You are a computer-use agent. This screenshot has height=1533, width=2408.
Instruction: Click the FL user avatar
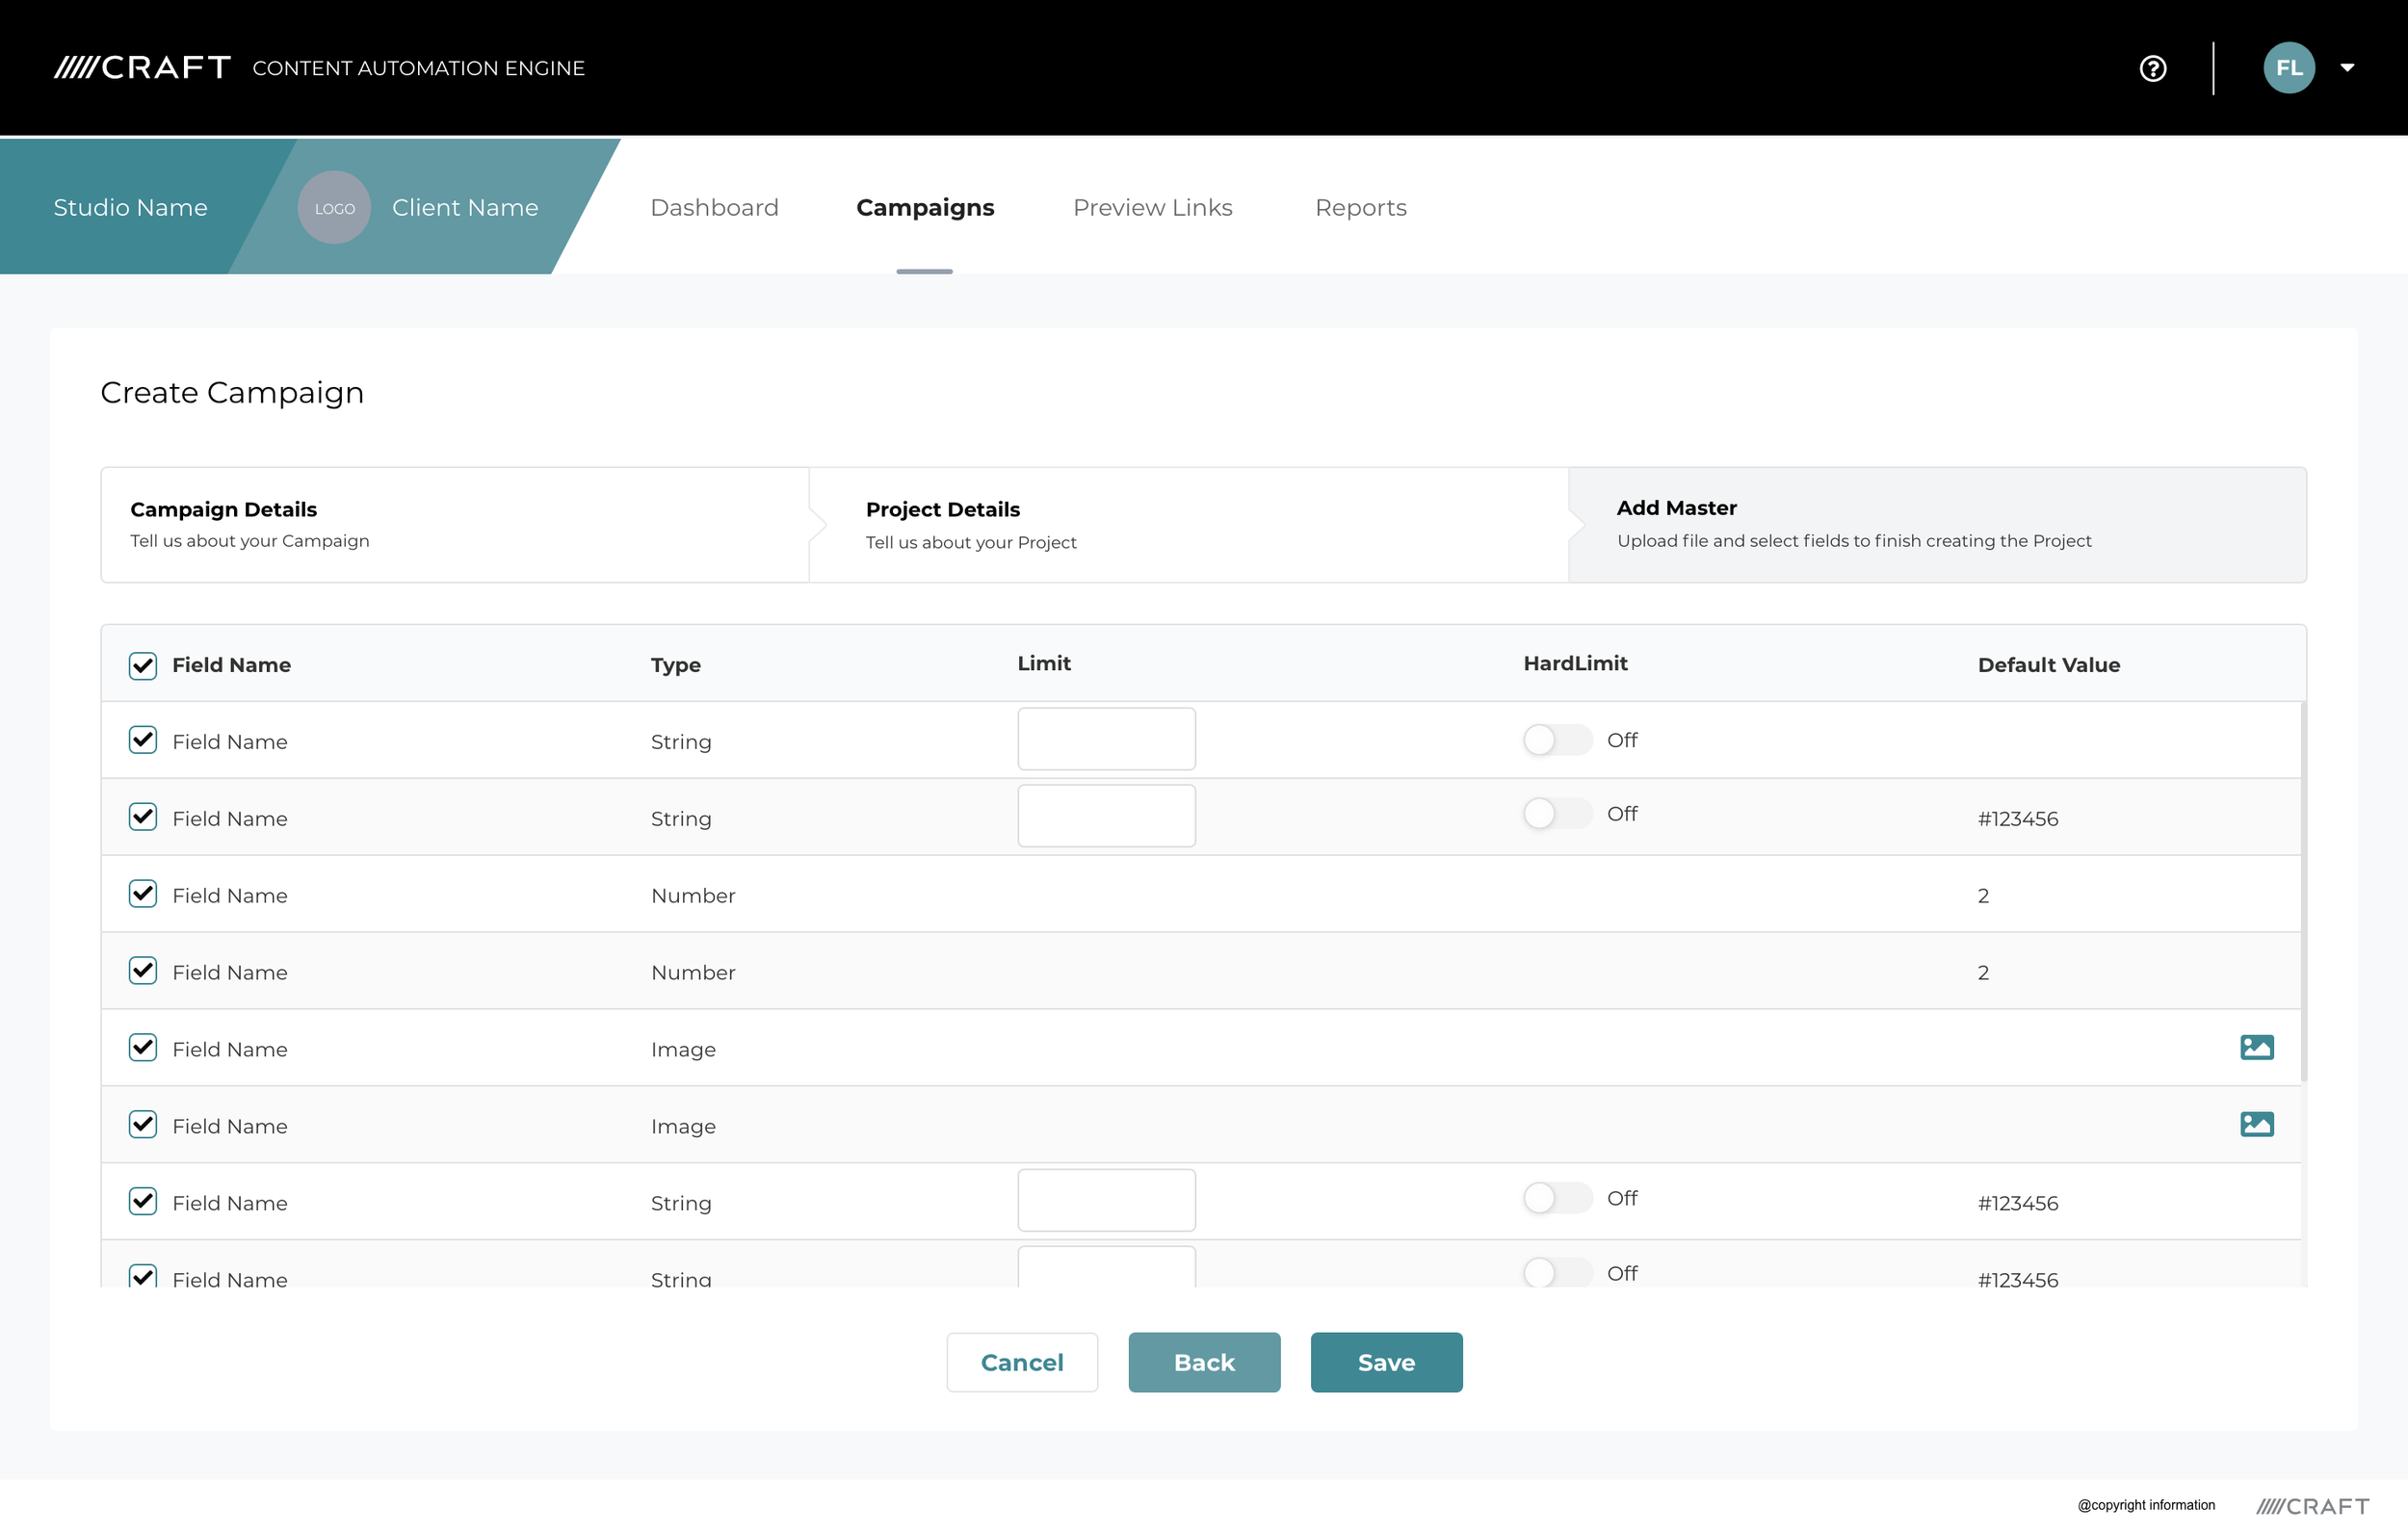coord(2288,68)
